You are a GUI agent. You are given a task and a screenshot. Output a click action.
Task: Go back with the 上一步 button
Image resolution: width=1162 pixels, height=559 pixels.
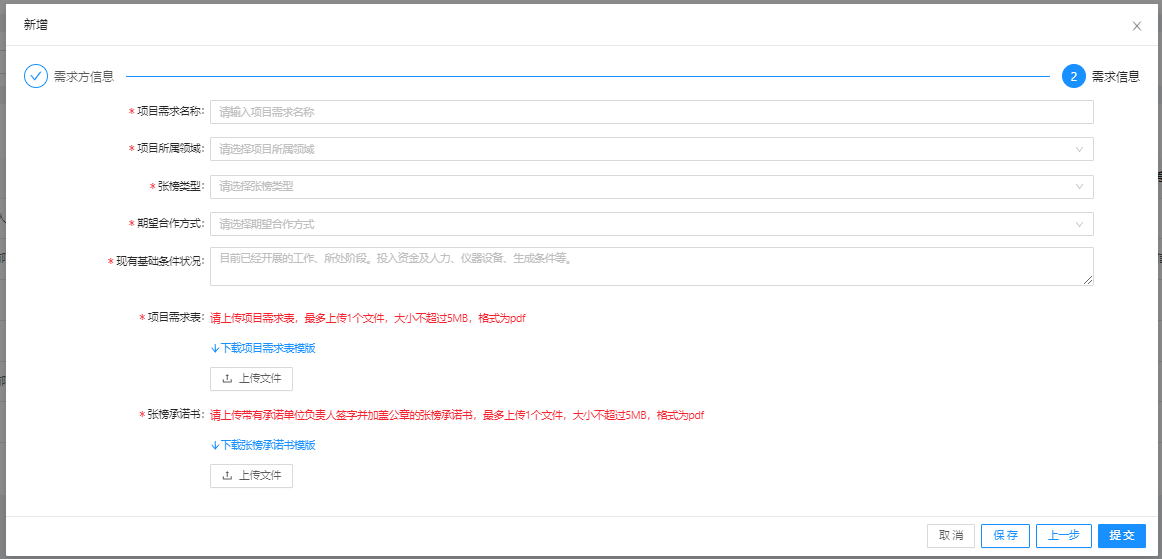pyautogui.click(x=1063, y=535)
